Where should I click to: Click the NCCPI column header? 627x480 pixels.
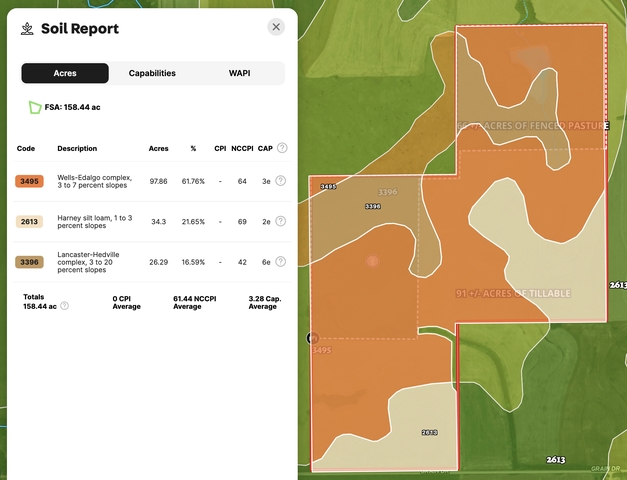click(240, 148)
